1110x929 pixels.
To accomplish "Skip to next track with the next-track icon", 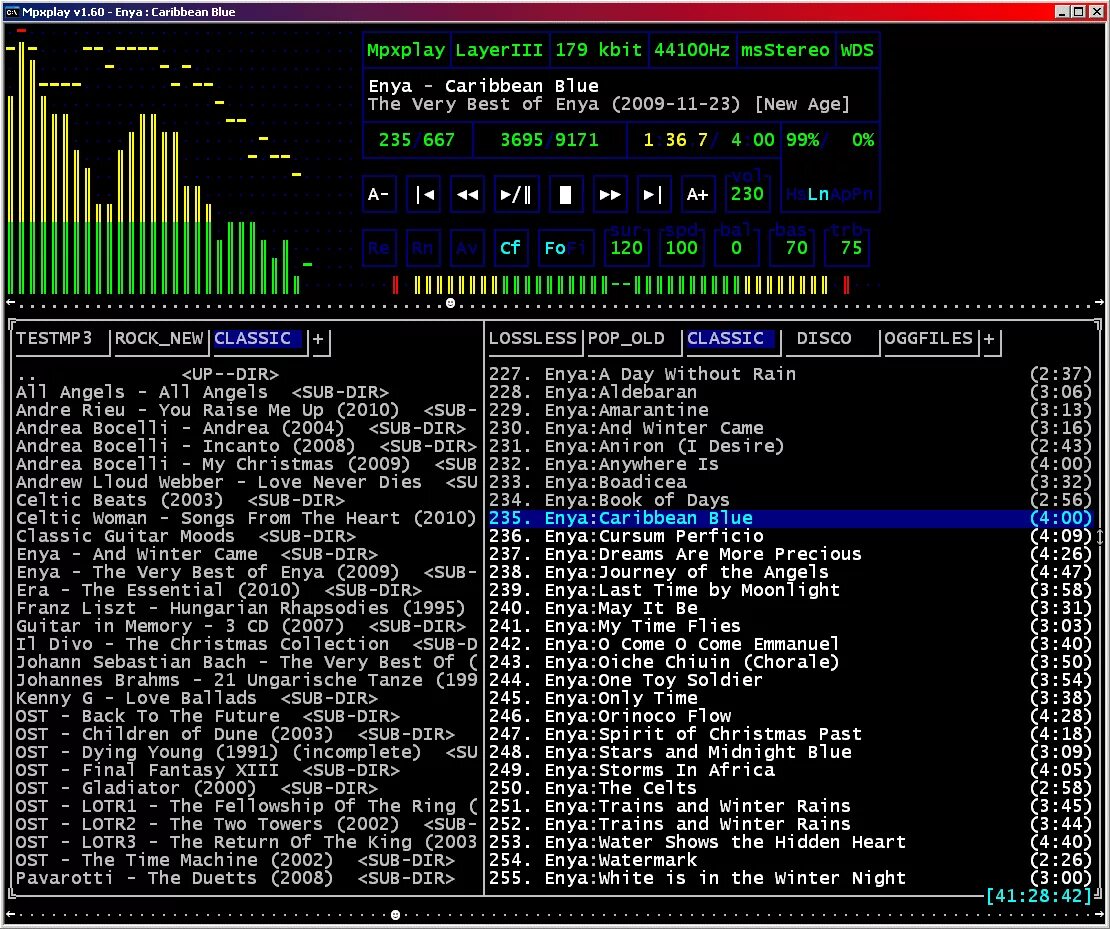I will pyautogui.click(x=653, y=194).
